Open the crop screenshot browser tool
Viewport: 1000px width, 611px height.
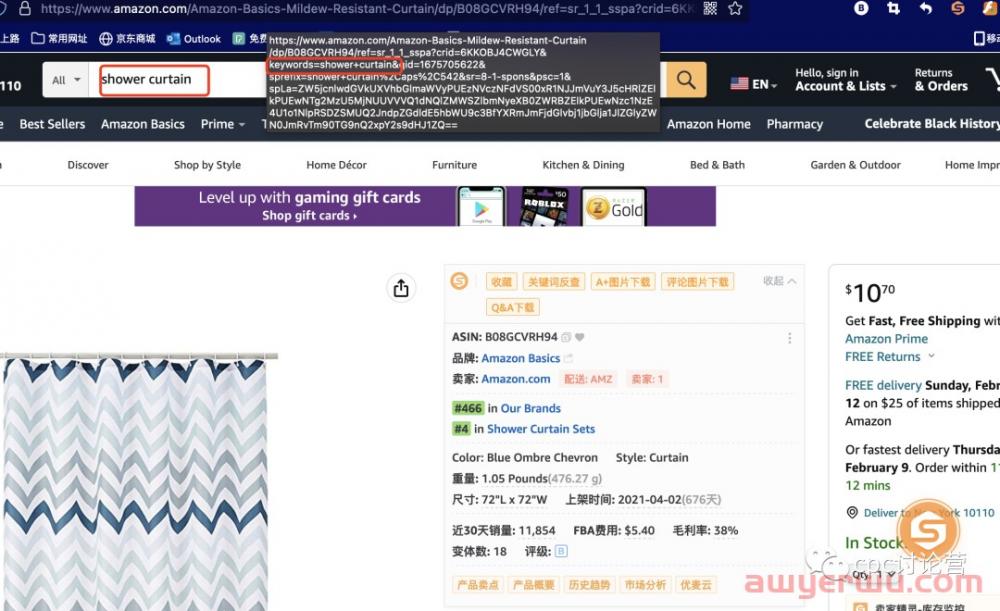click(x=893, y=8)
